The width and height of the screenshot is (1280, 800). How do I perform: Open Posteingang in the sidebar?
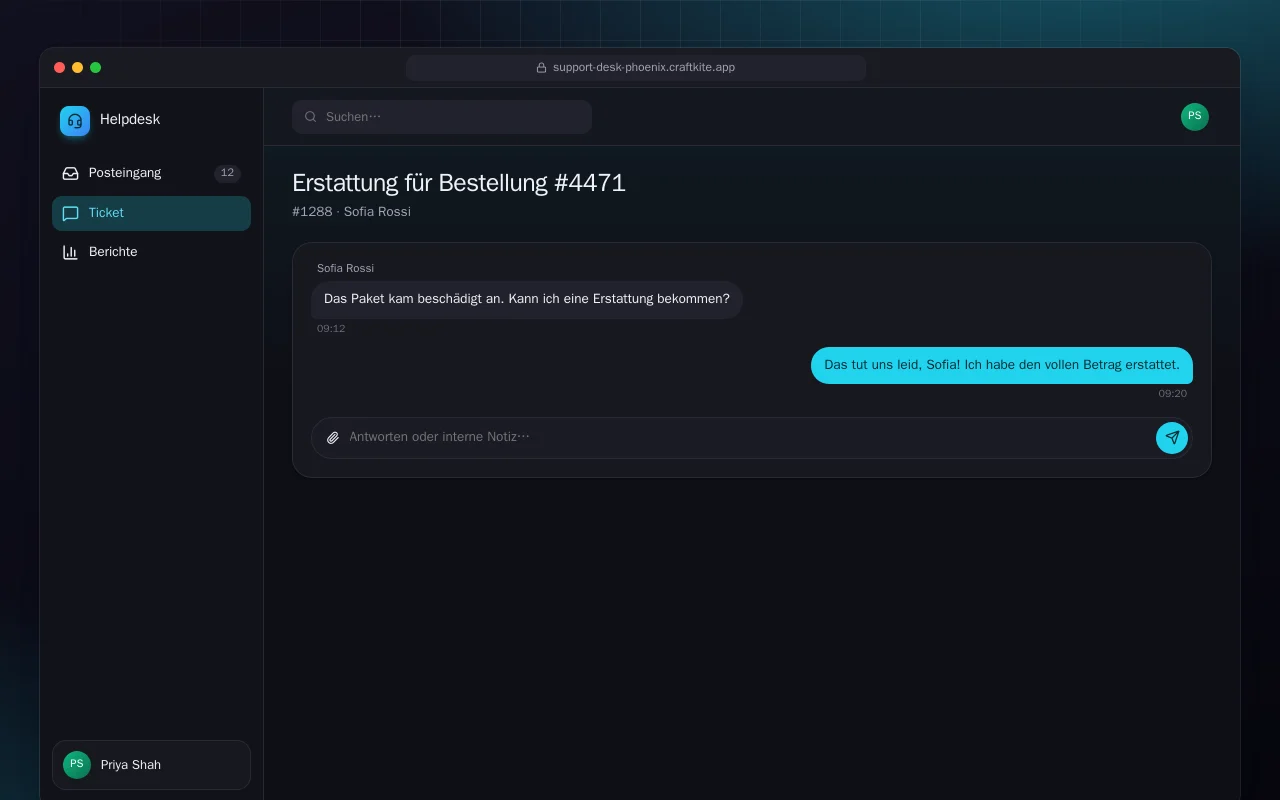151,173
